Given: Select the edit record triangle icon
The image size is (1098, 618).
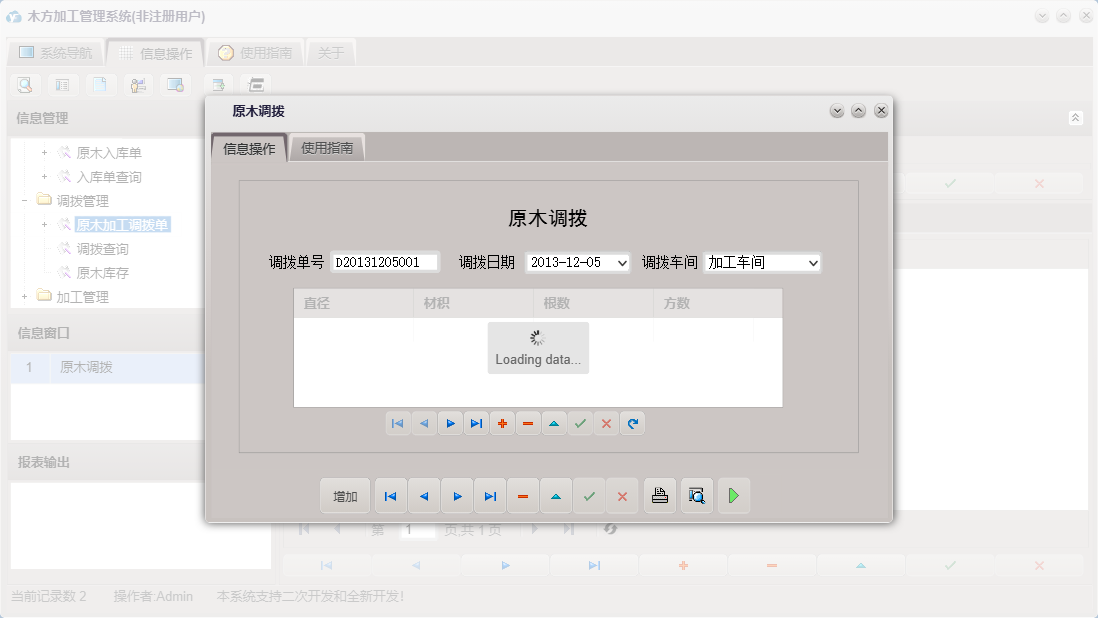Looking at the screenshot, I should (556, 495).
